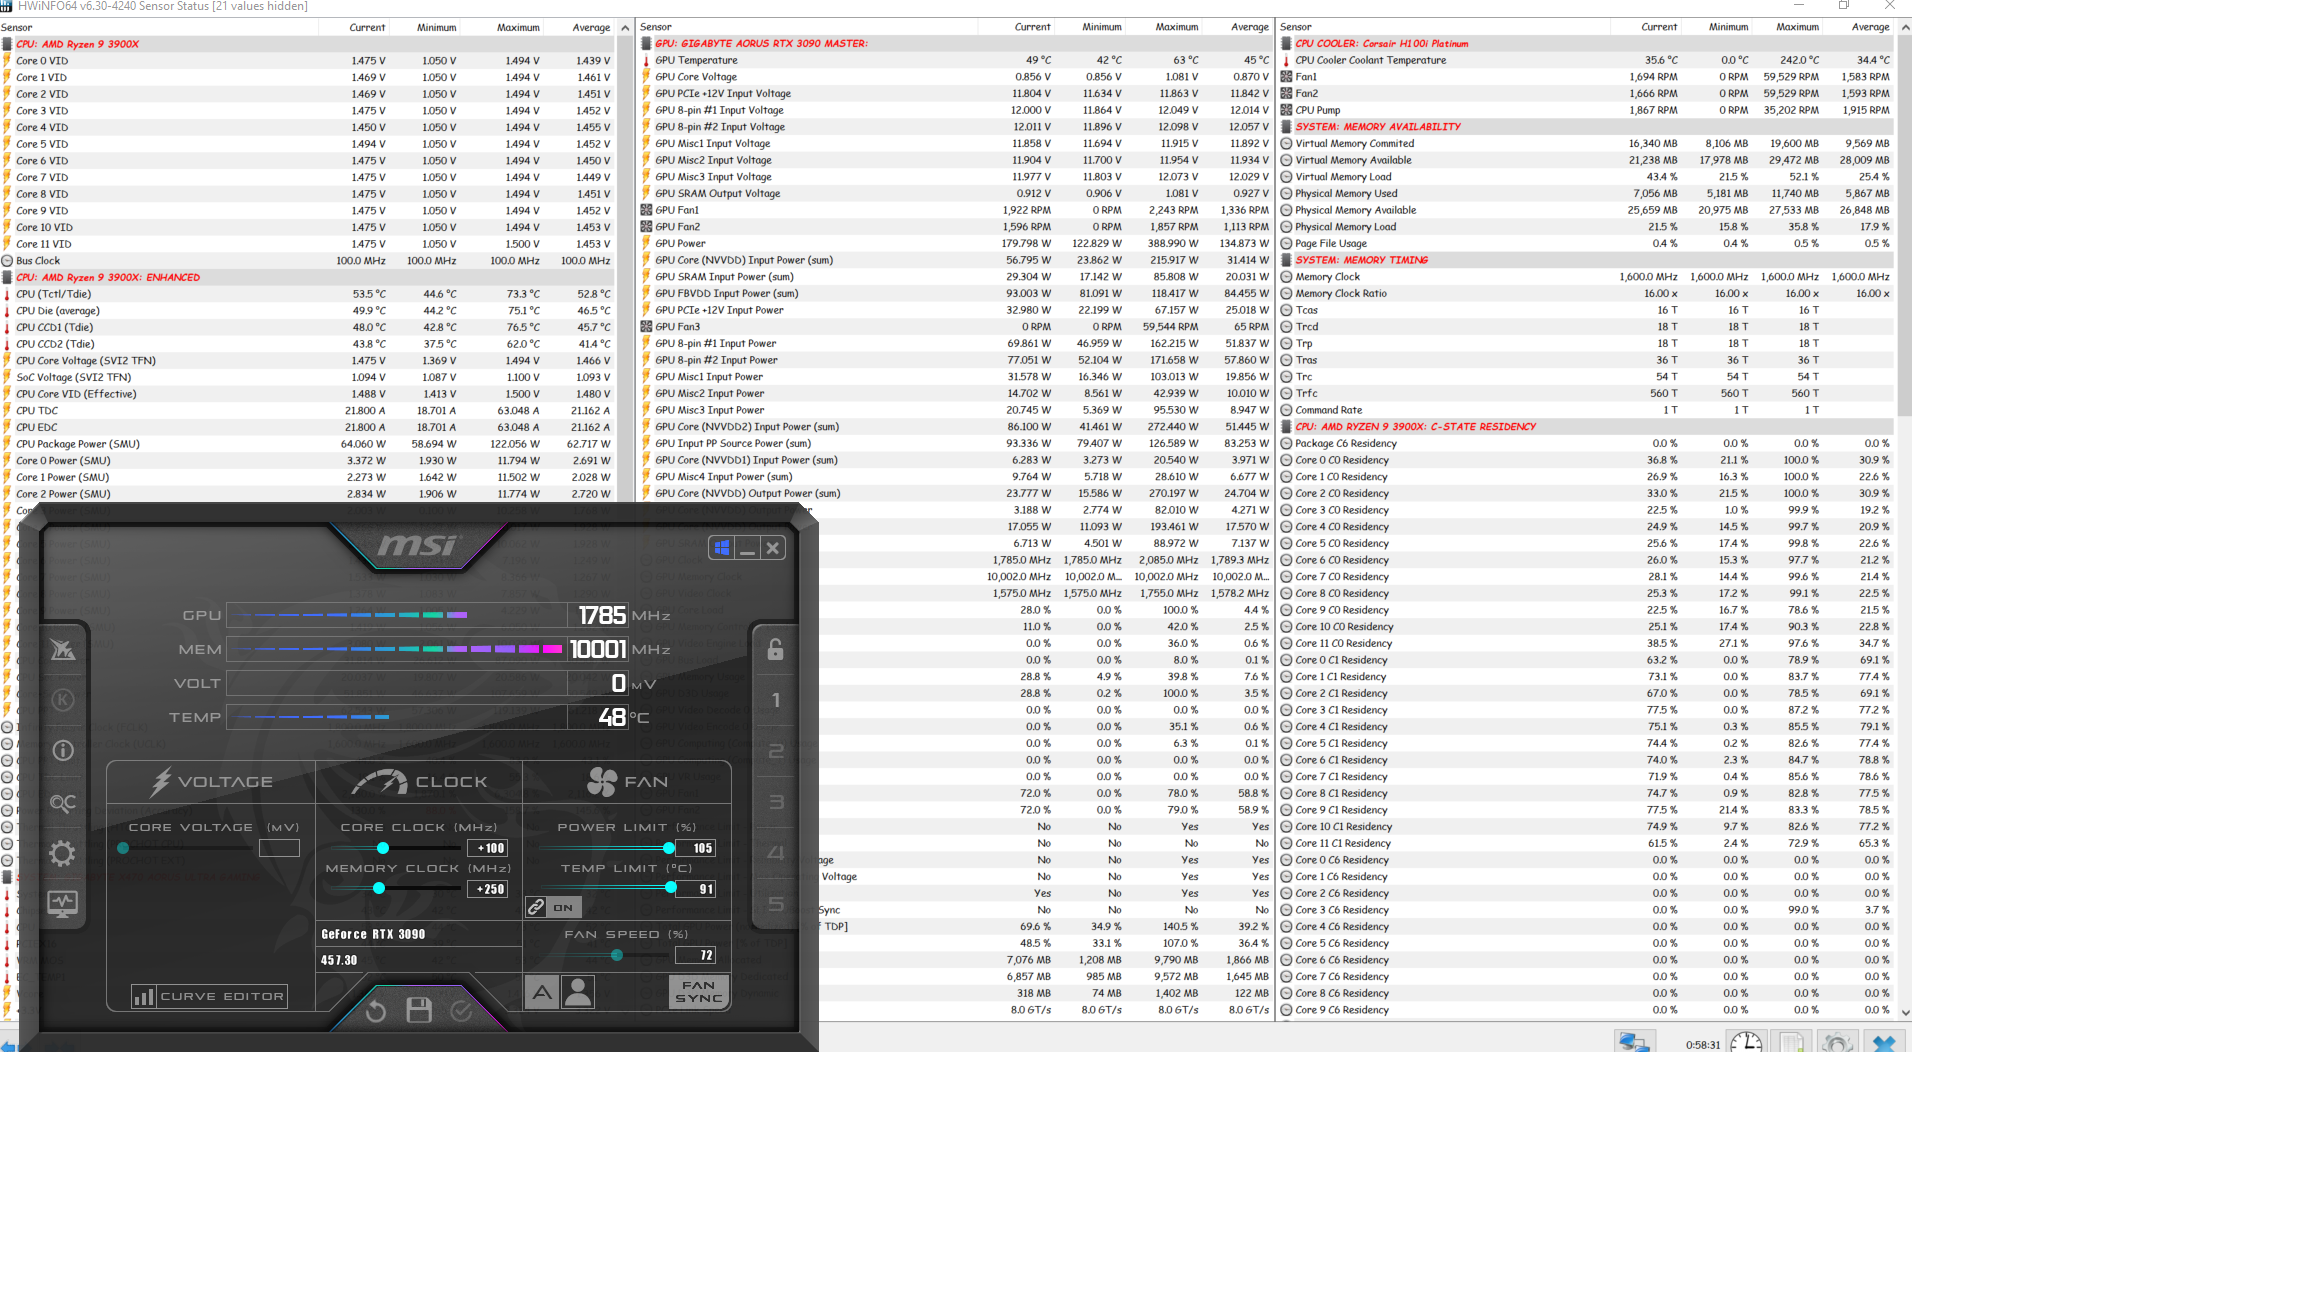Toggle Afterburner start with Windows

pyautogui.click(x=722, y=548)
